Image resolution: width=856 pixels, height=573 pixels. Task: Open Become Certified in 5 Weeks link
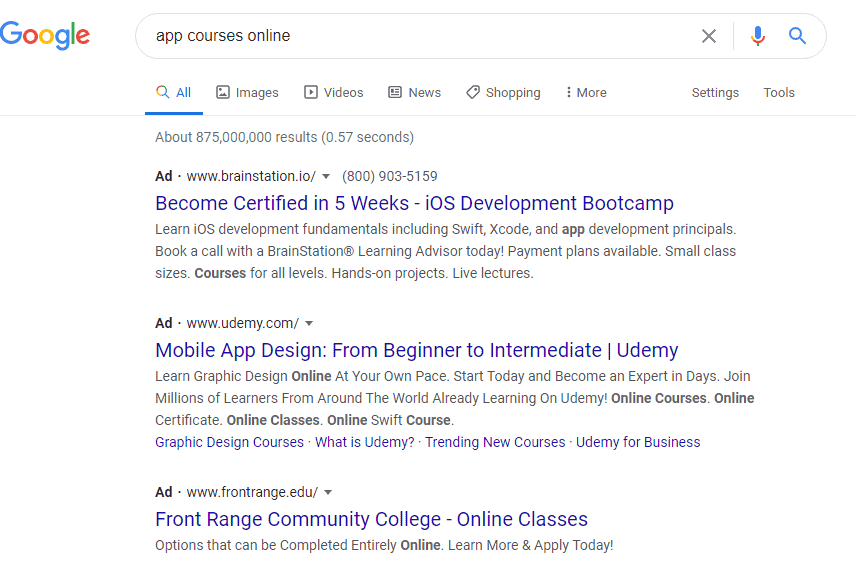414,203
